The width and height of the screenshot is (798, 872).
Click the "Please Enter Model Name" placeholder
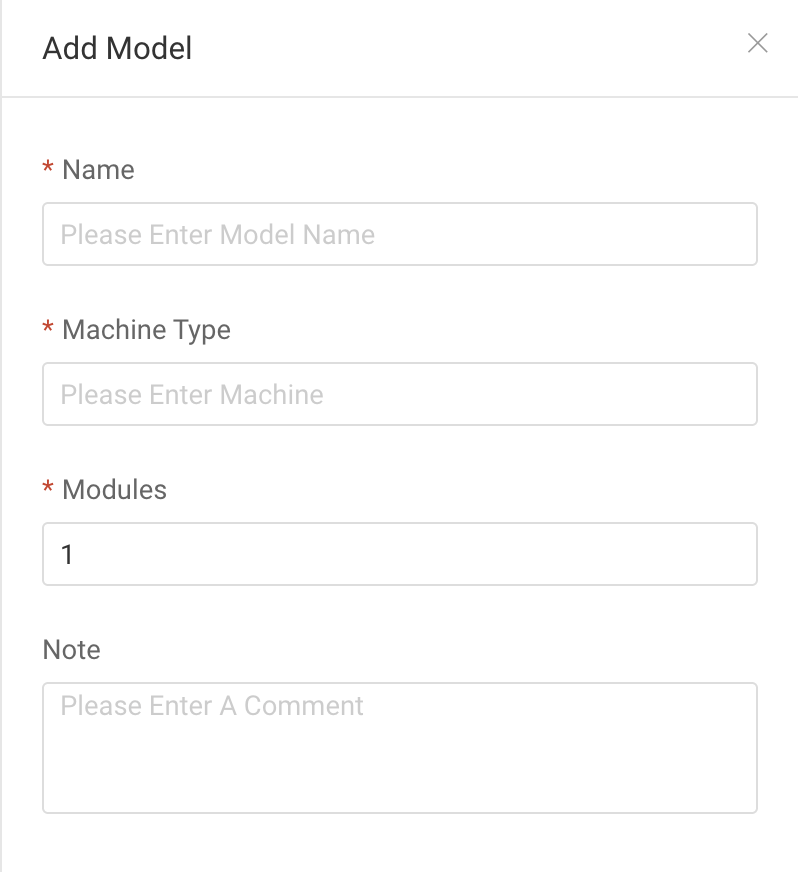click(218, 235)
